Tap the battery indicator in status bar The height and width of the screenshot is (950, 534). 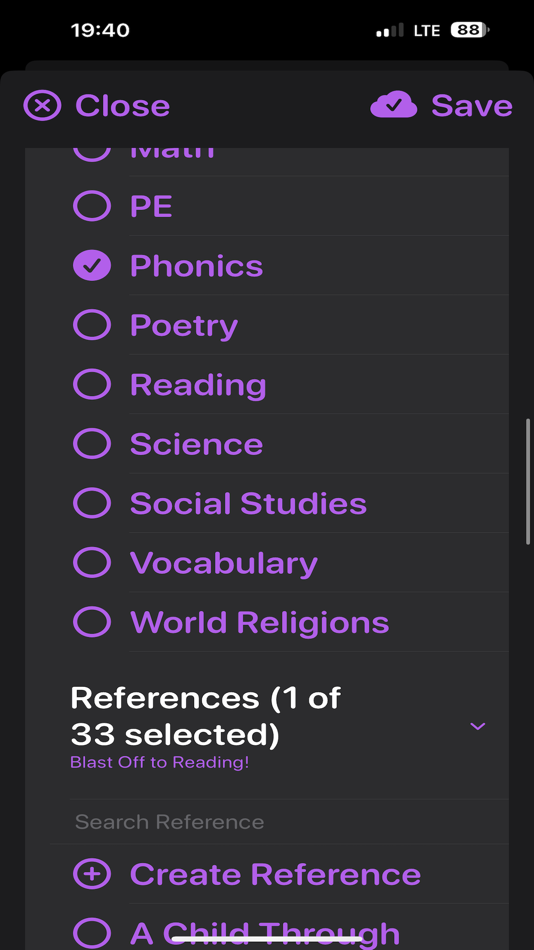click(x=470, y=30)
